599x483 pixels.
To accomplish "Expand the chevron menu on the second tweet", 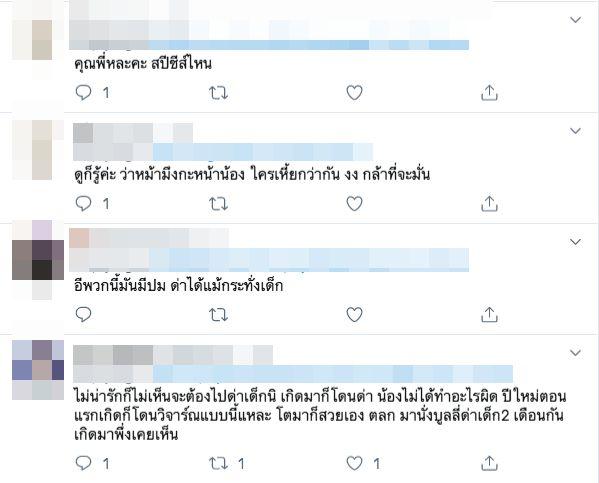I will (x=575, y=131).
